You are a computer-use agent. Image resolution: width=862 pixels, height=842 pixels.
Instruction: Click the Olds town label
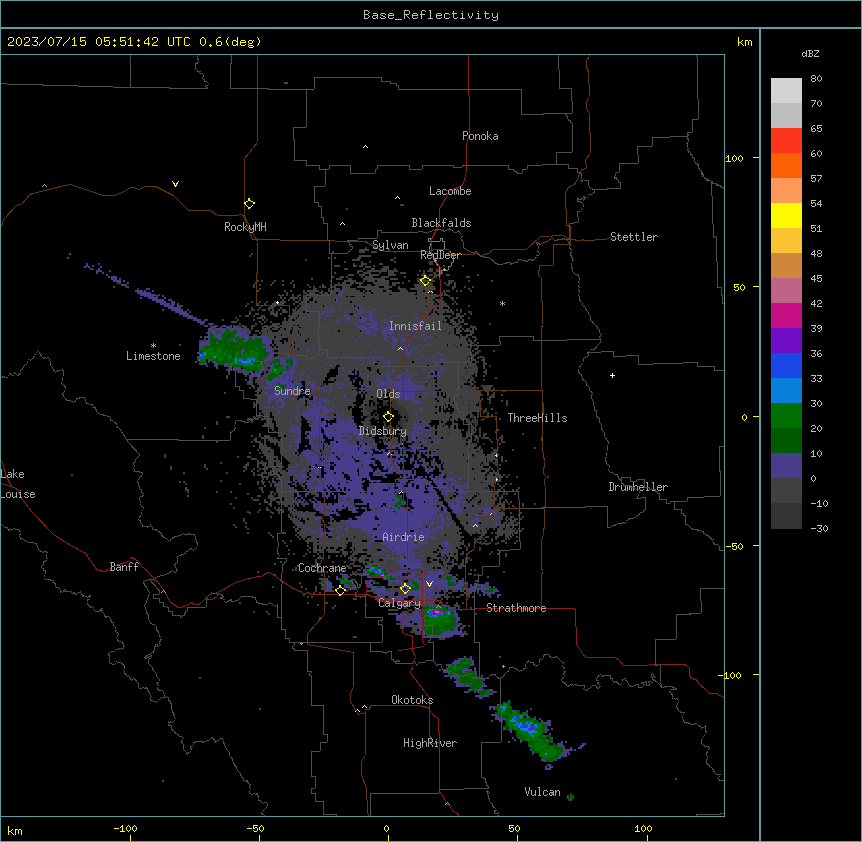tap(388, 394)
